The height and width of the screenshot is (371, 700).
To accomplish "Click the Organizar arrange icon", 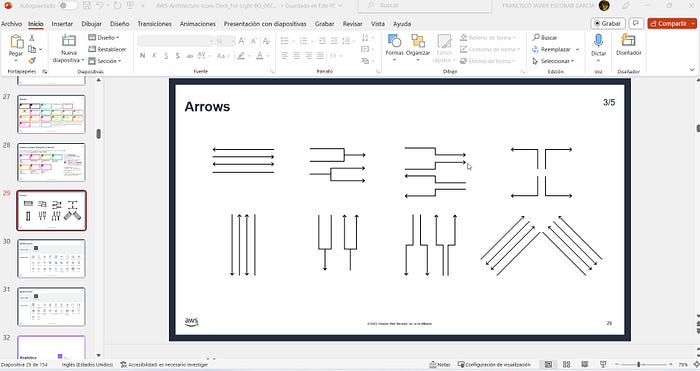I will coord(418,41).
